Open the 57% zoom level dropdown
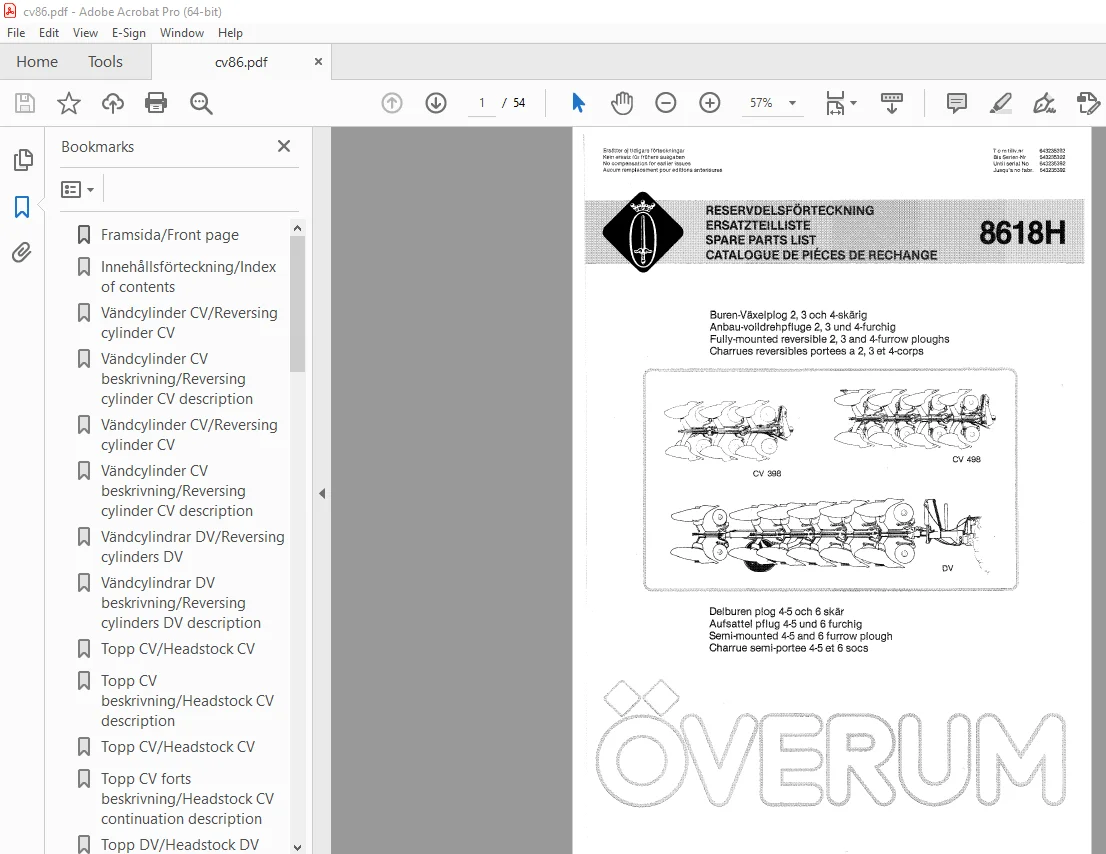Image resolution: width=1106 pixels, height=854 pixels. pos(793,103)
